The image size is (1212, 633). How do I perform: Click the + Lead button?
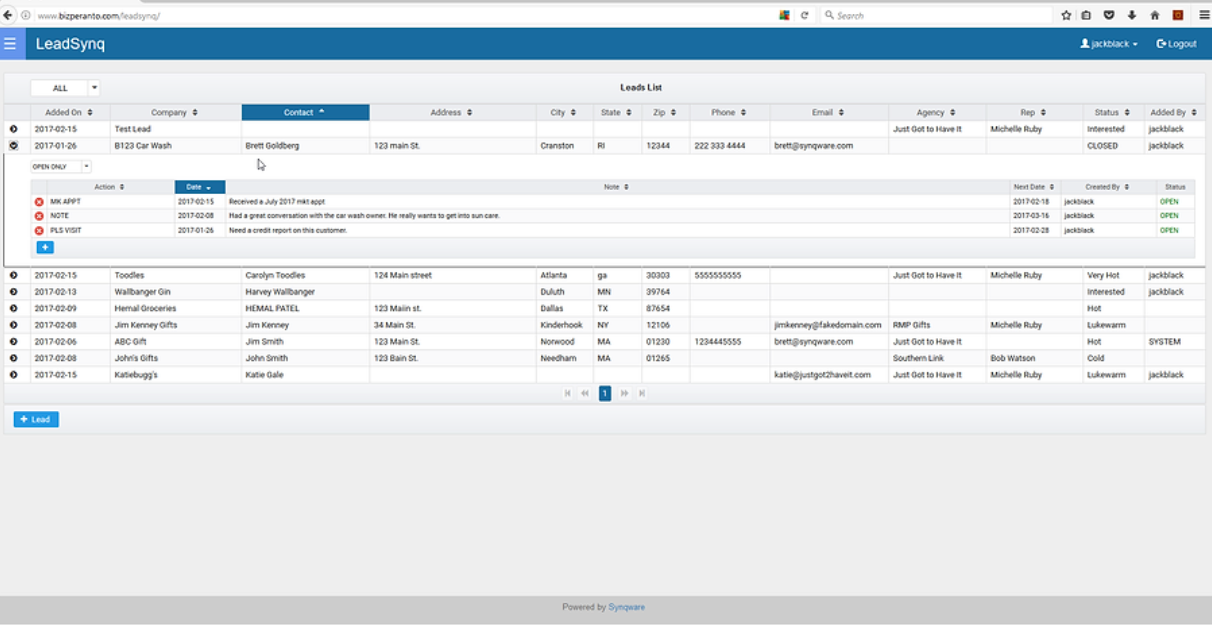coord(36,419)
